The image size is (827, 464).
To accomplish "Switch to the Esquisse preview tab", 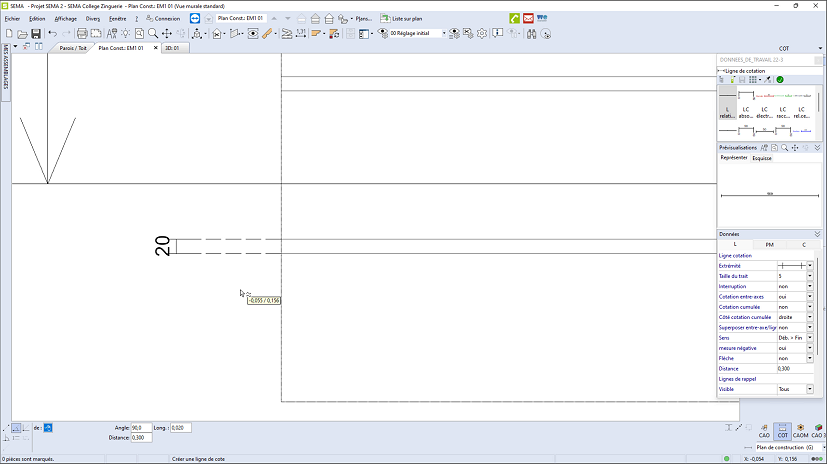I will tap(762, 158).
